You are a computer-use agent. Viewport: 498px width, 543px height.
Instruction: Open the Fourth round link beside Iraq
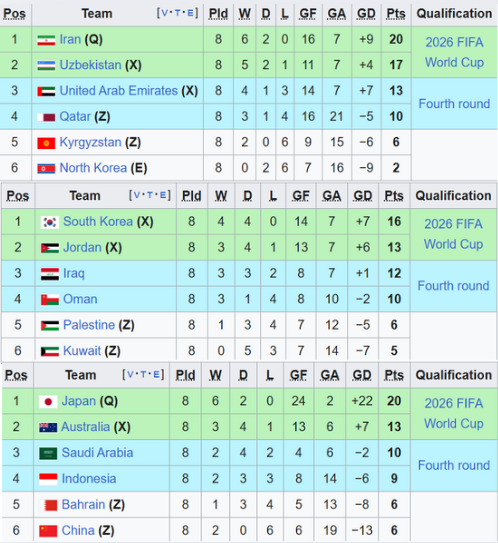click(453, 286)
